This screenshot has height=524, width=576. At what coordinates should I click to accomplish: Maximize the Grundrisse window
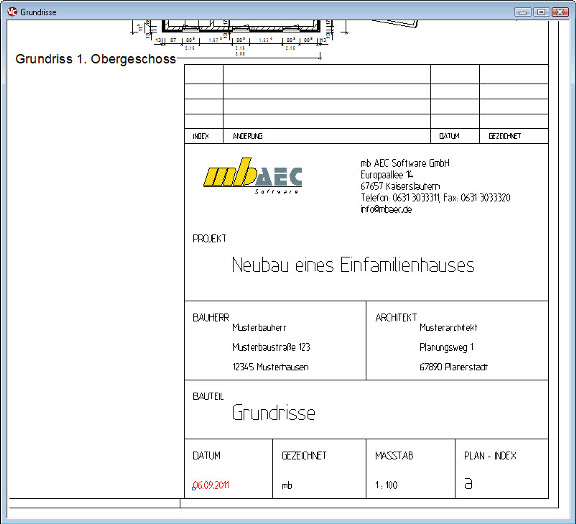tap(541, 12)
